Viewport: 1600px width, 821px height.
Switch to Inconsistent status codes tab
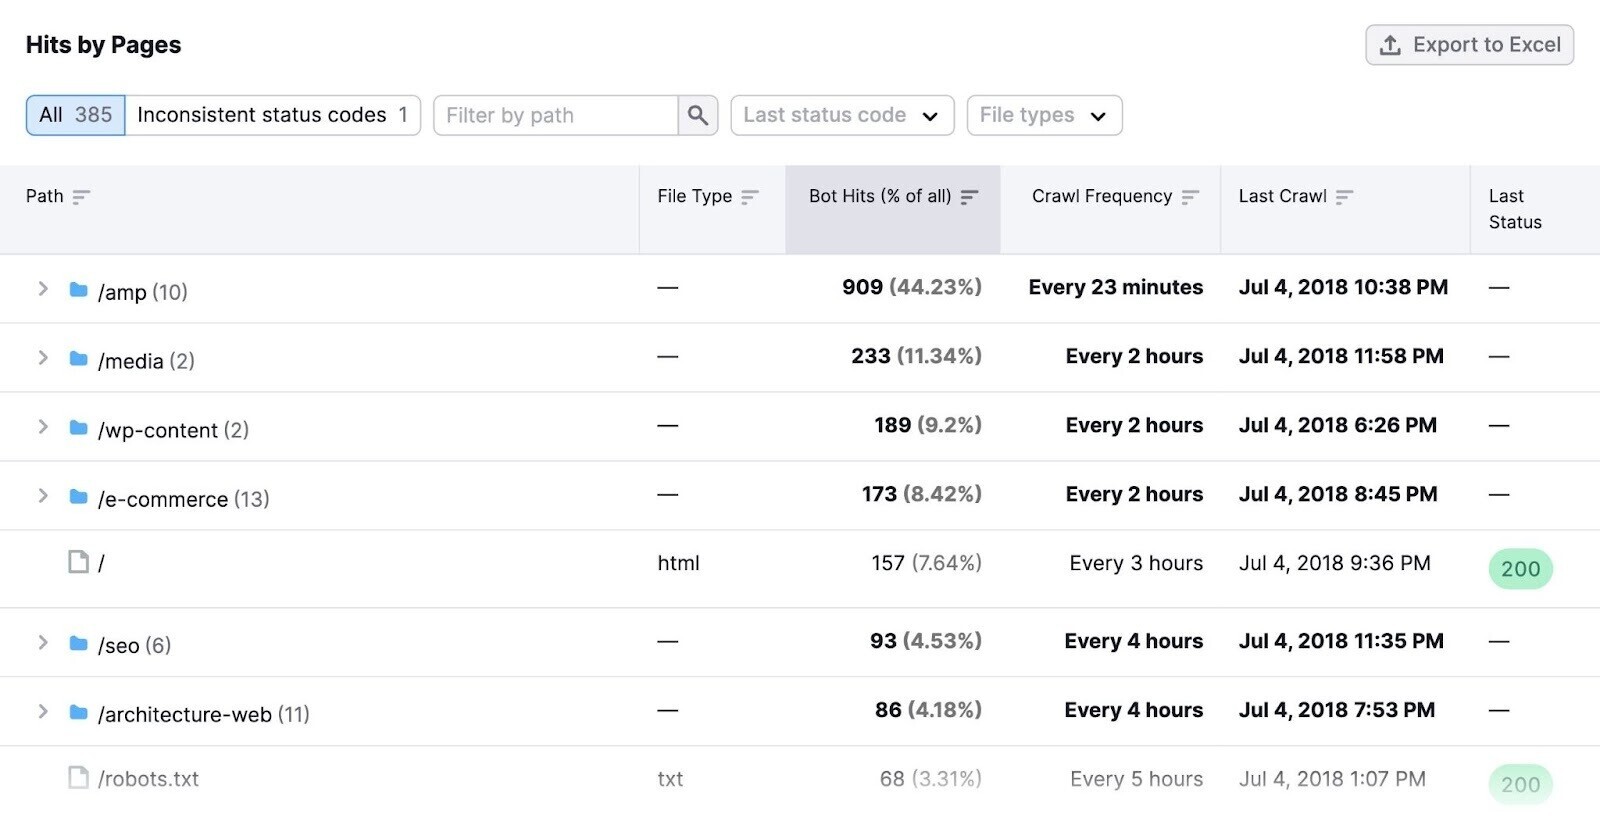[272, 115]
